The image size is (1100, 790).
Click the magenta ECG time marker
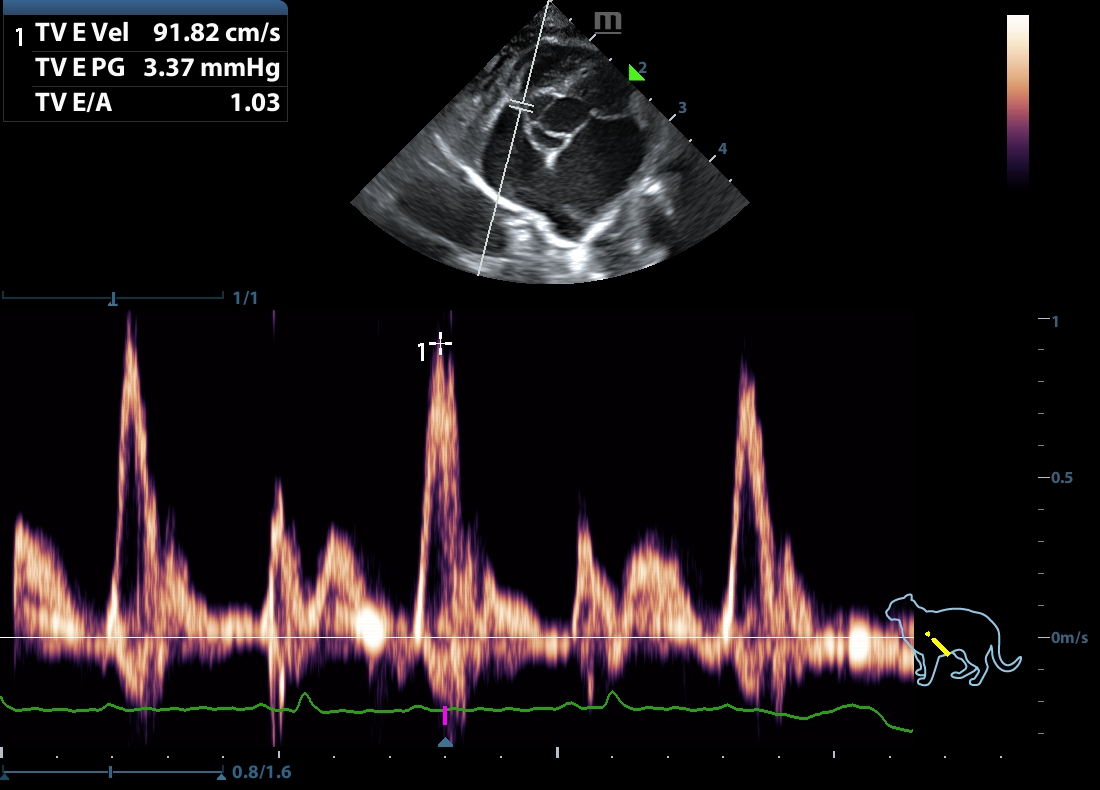445,715
